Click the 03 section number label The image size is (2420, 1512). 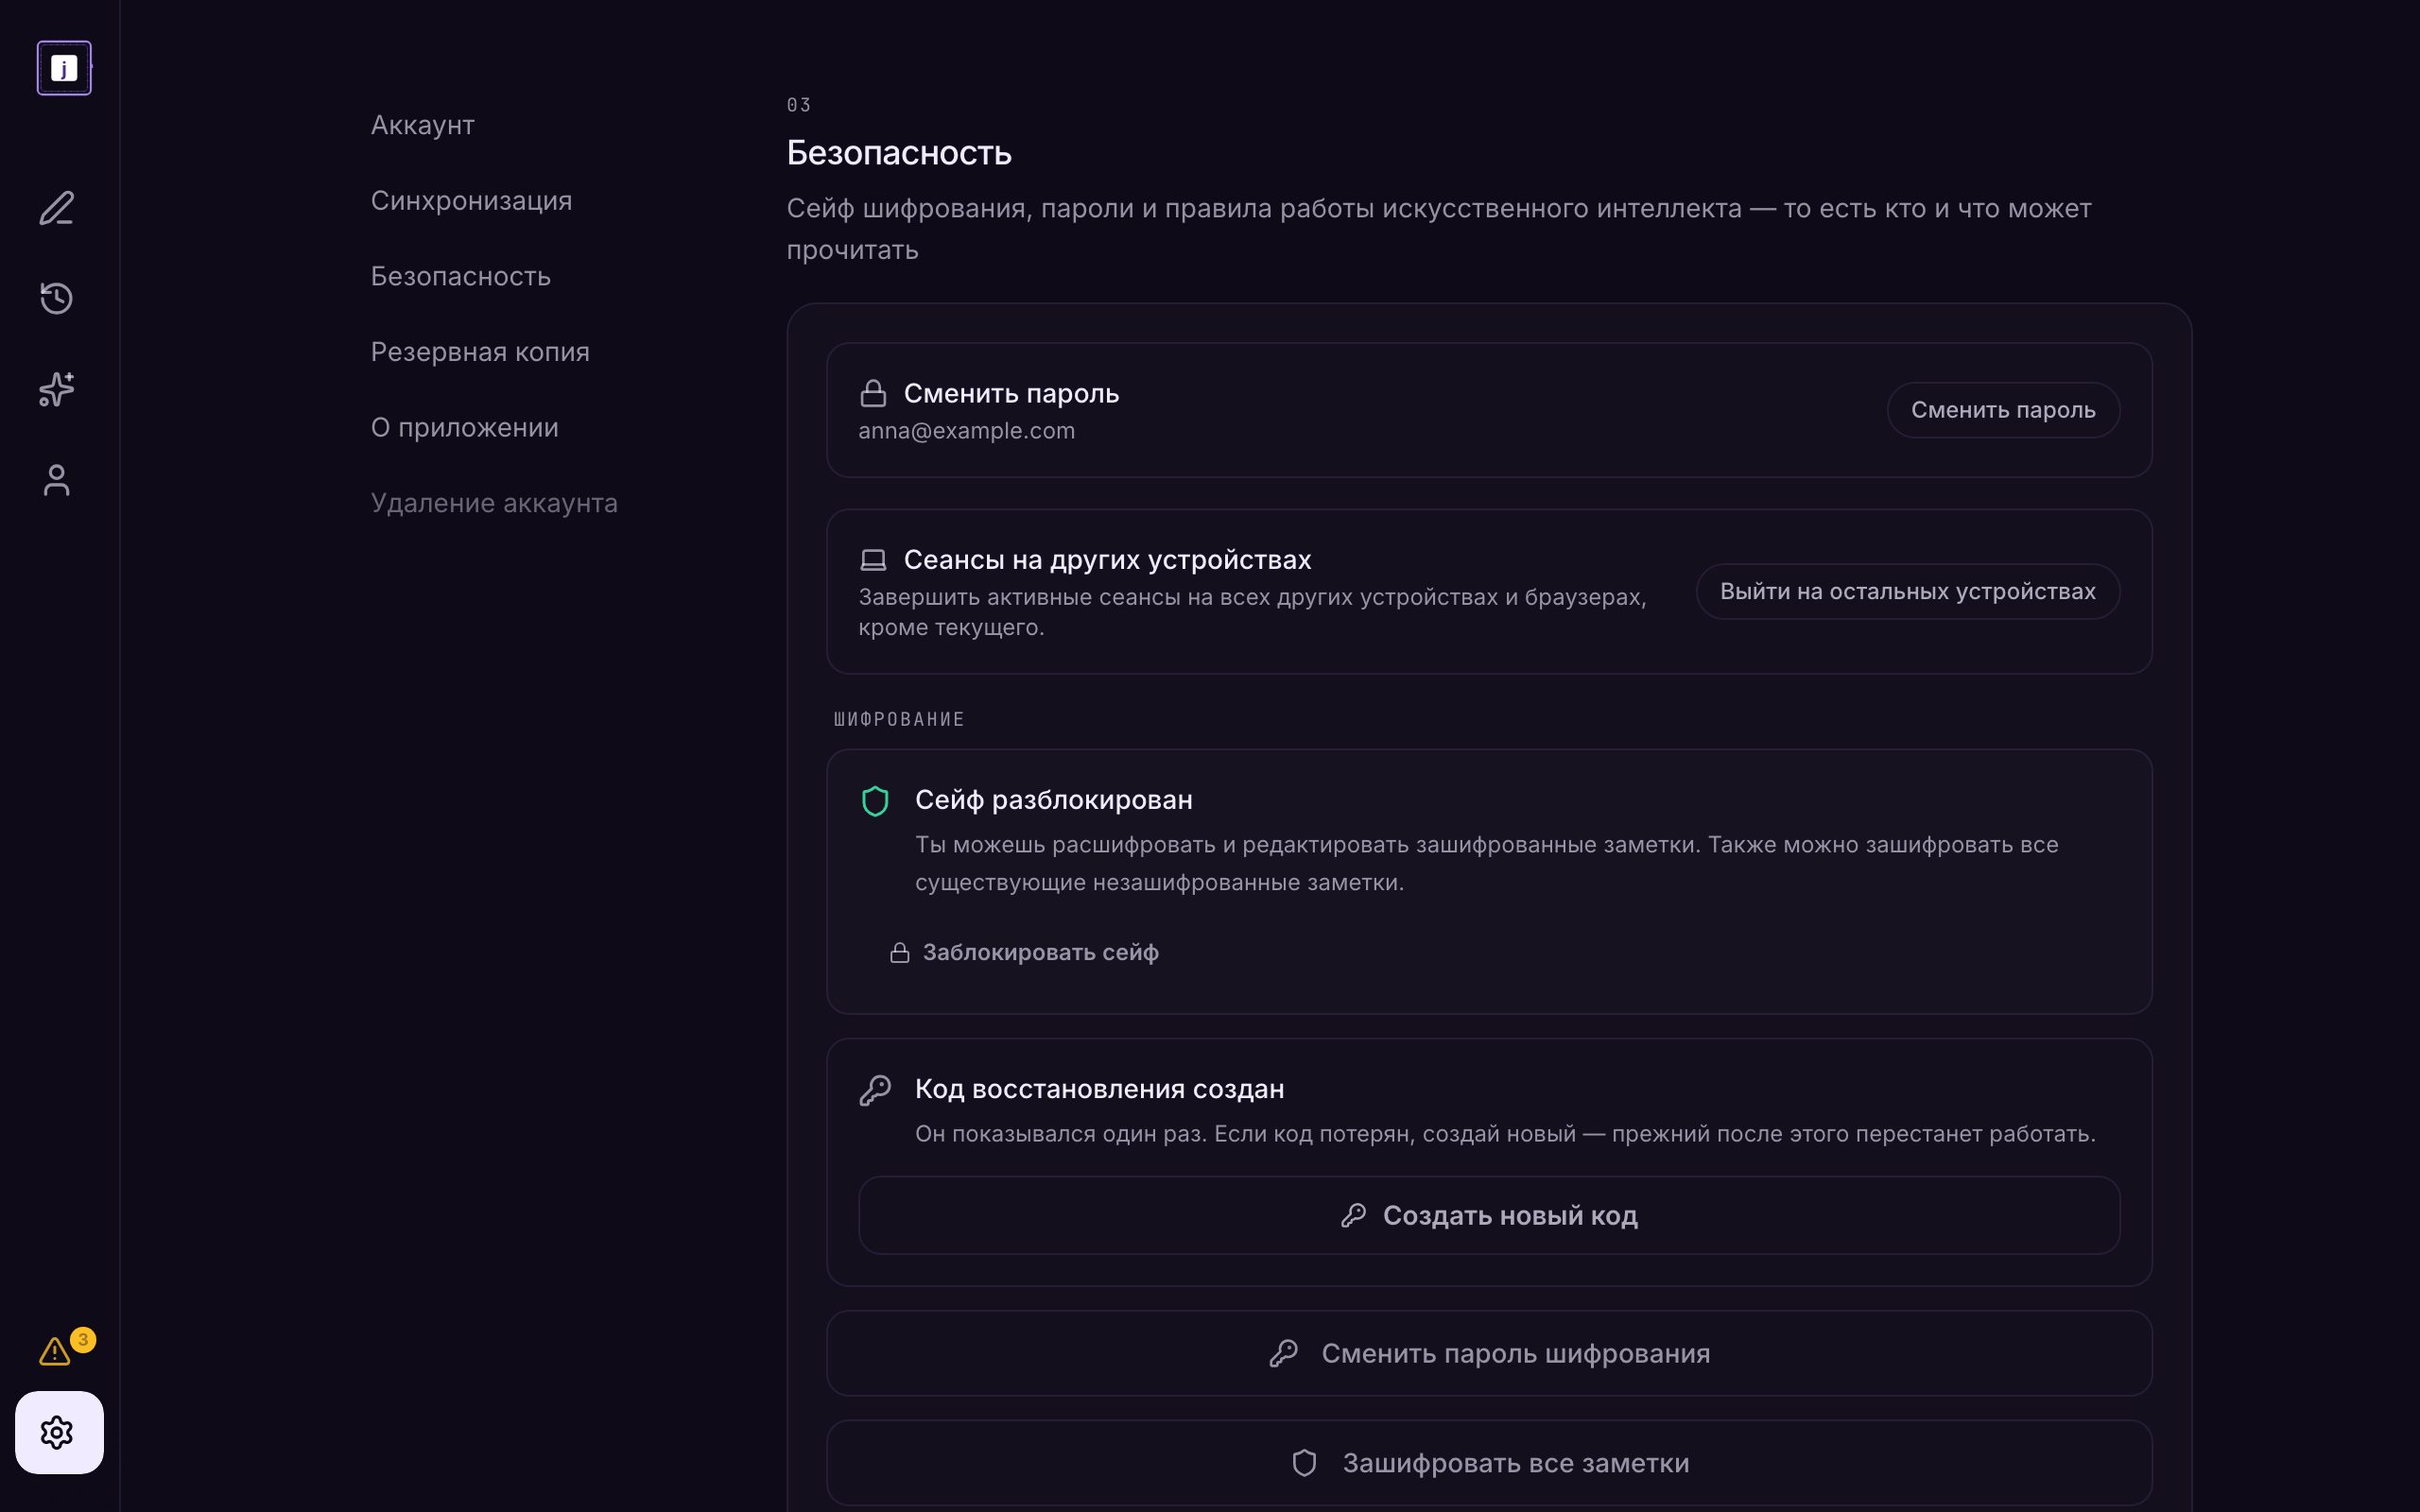[x=799, y=105]
